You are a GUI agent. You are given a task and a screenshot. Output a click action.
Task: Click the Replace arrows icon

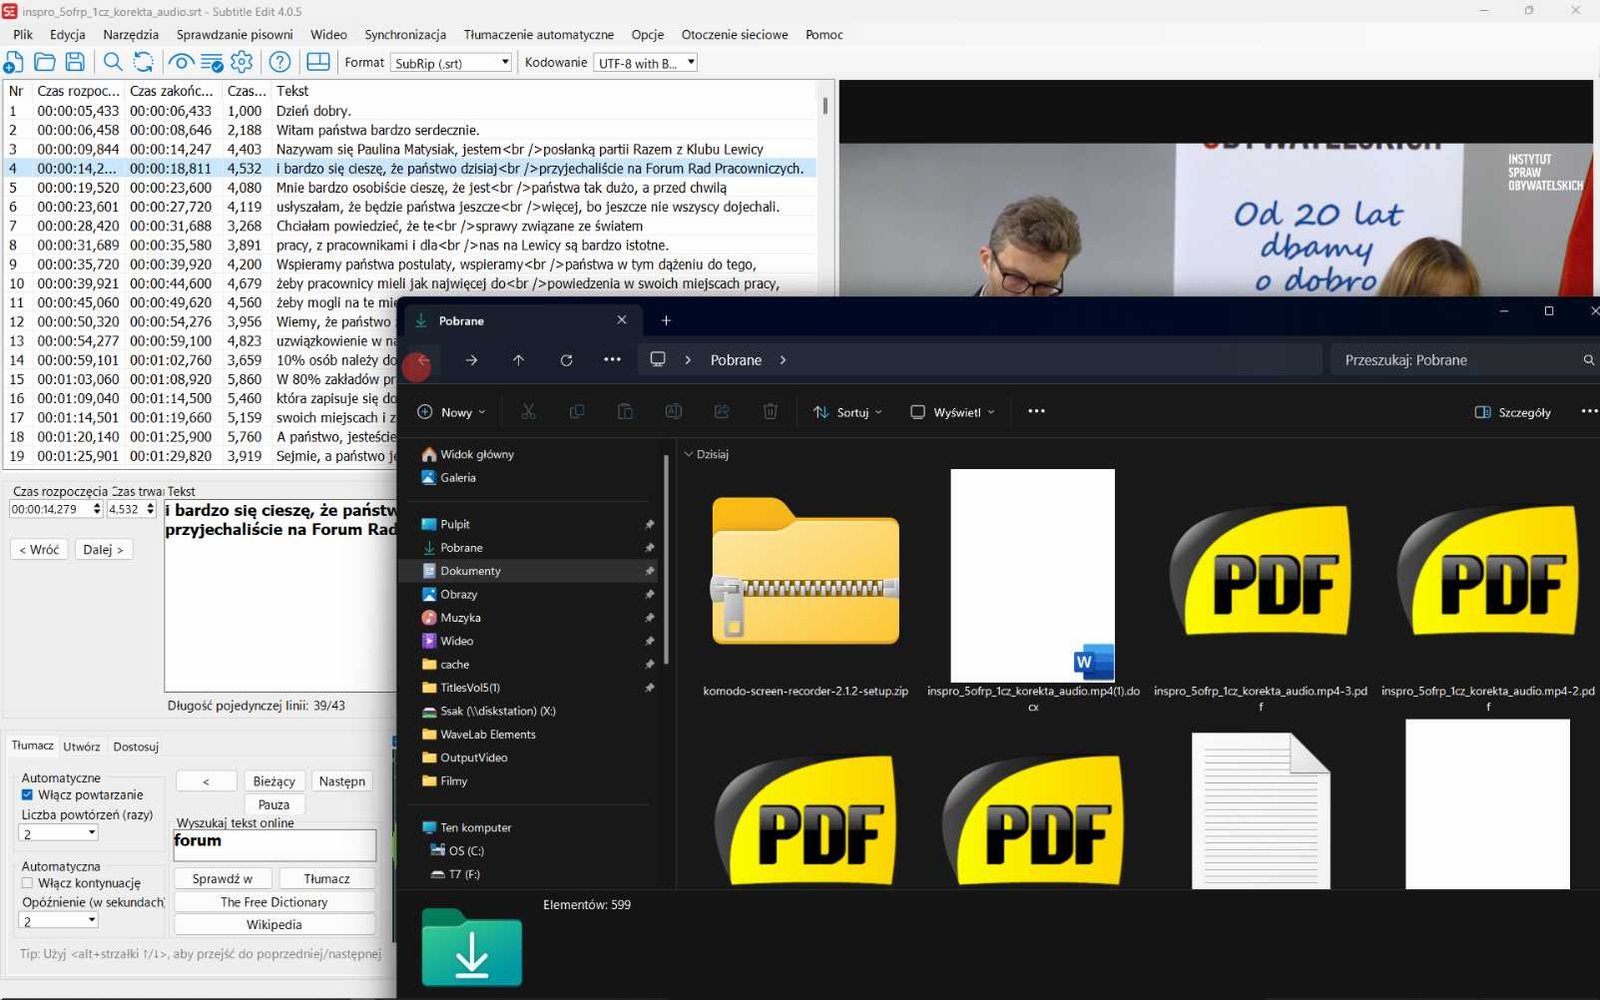[144, 62]
